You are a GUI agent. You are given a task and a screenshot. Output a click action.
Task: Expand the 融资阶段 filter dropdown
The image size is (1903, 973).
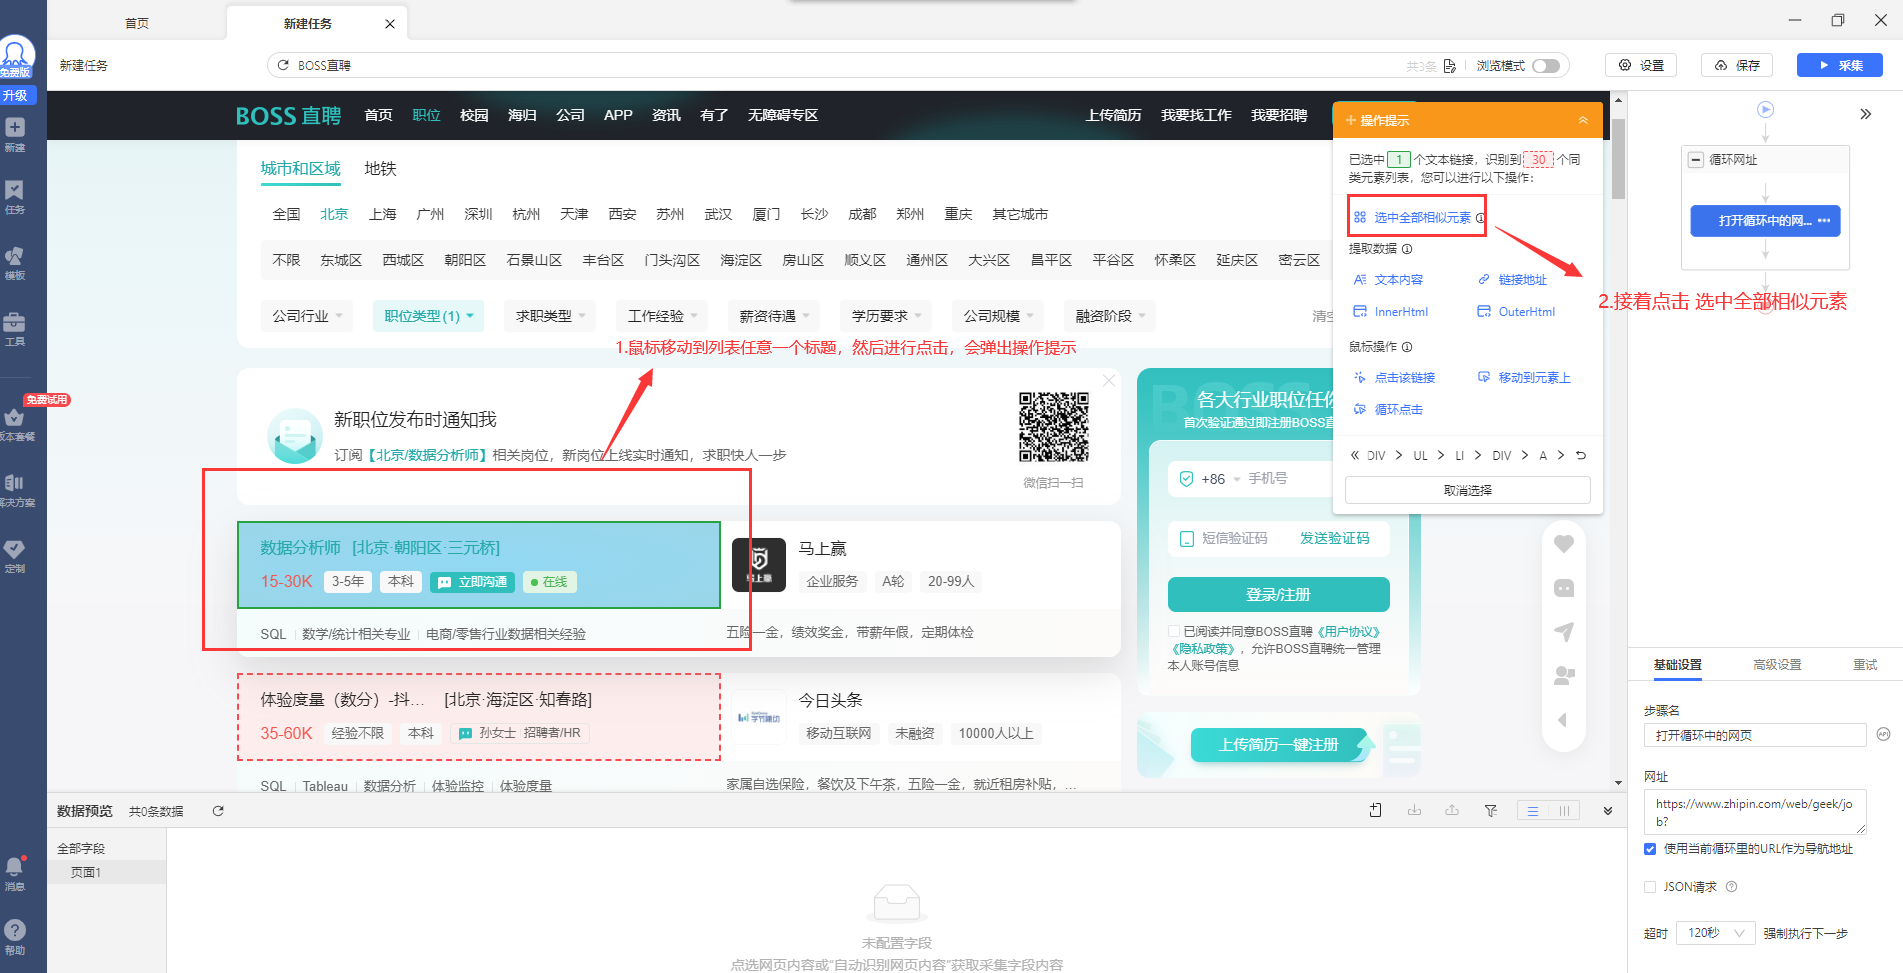coord(1110,316)
